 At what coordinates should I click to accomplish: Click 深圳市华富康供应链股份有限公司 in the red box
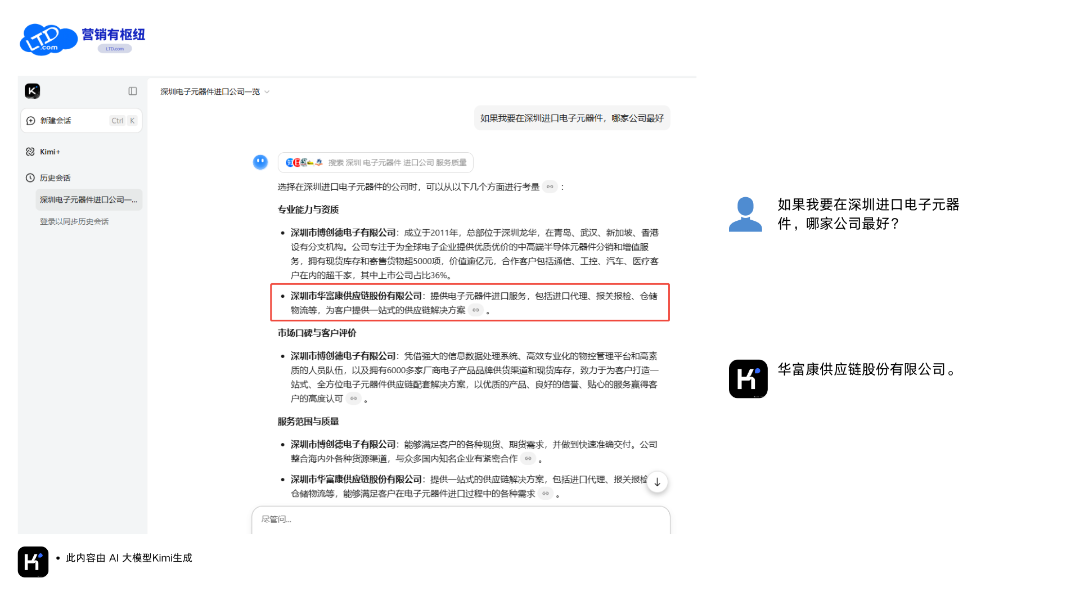point(356,296)
